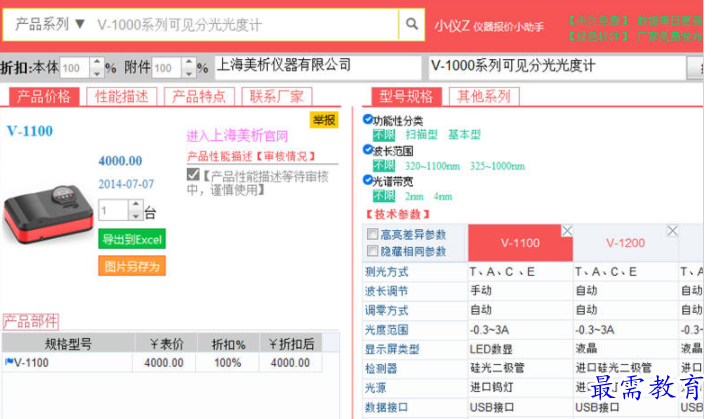Click the 显示屏类型 parameter row label
Viewport: 712px width, 419px height.
[x=392, y=349]
